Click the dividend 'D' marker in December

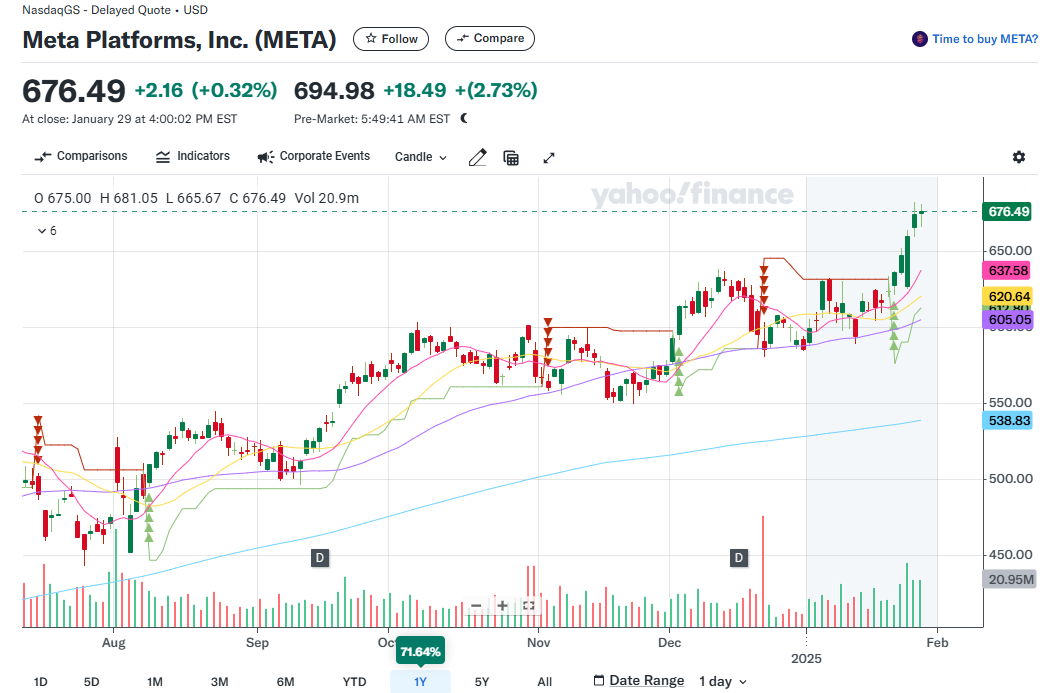pyautogui.click(x=738, y=558)
